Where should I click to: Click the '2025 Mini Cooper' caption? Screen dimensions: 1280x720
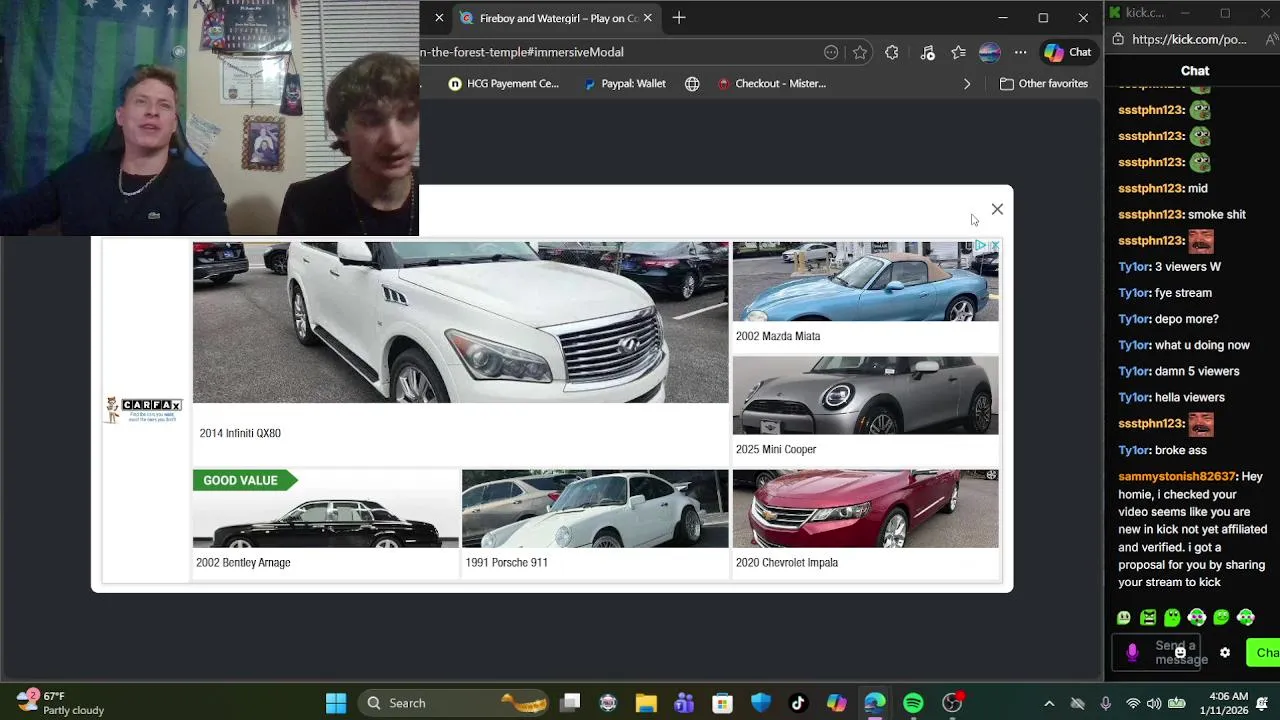click(x=776, y=449)
